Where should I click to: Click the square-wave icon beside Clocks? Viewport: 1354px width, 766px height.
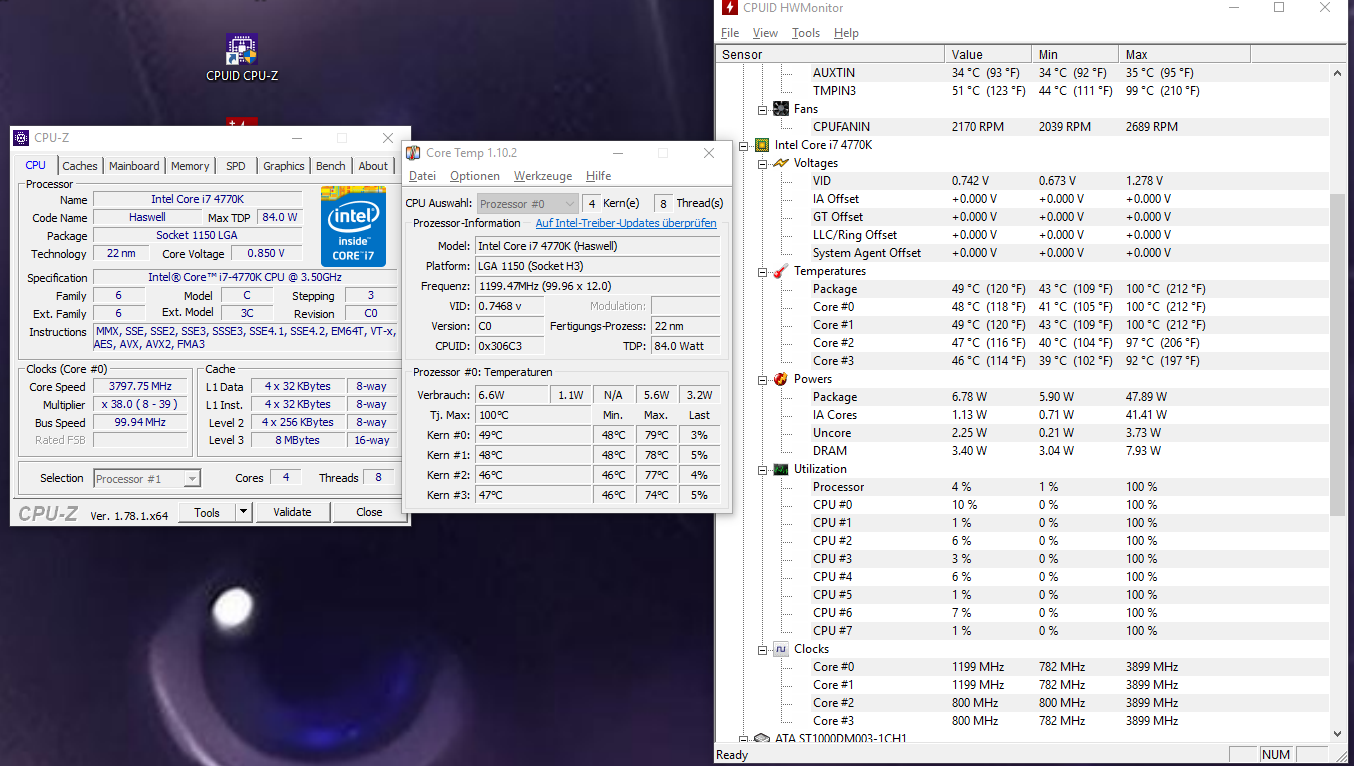[x=781, y=649]
